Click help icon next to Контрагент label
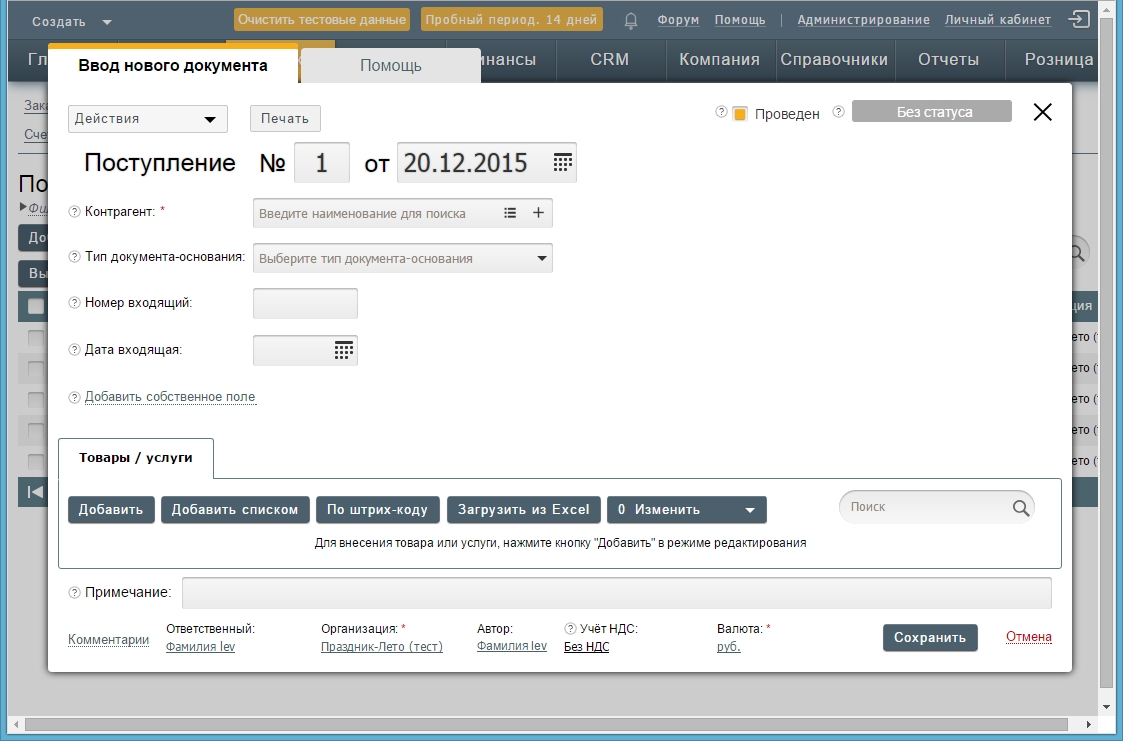The image size is (1123, 741). pyautogui.click(x=74, y=212)
